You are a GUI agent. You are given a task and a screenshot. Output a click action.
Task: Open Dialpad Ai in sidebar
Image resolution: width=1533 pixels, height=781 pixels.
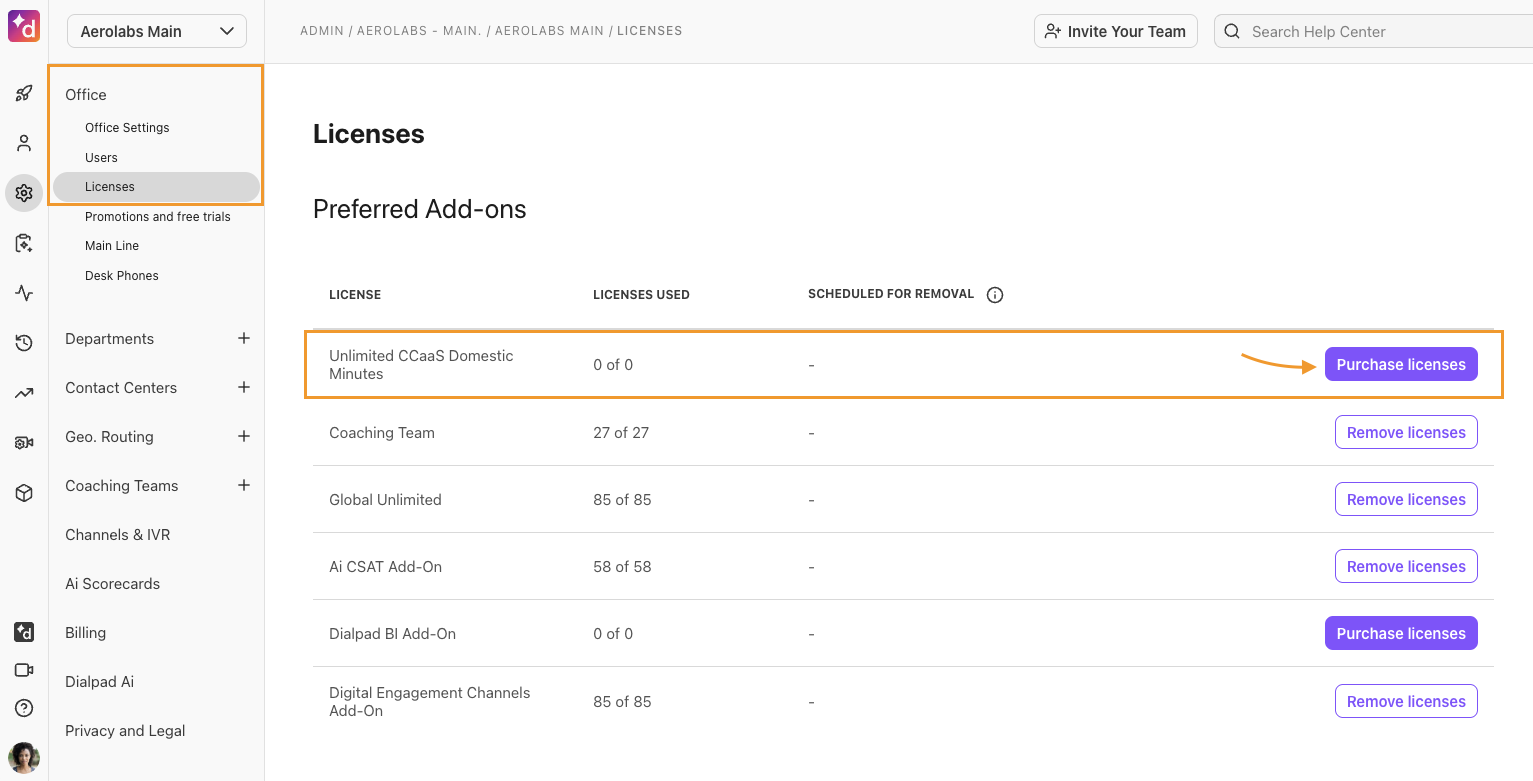coord(100,682)
